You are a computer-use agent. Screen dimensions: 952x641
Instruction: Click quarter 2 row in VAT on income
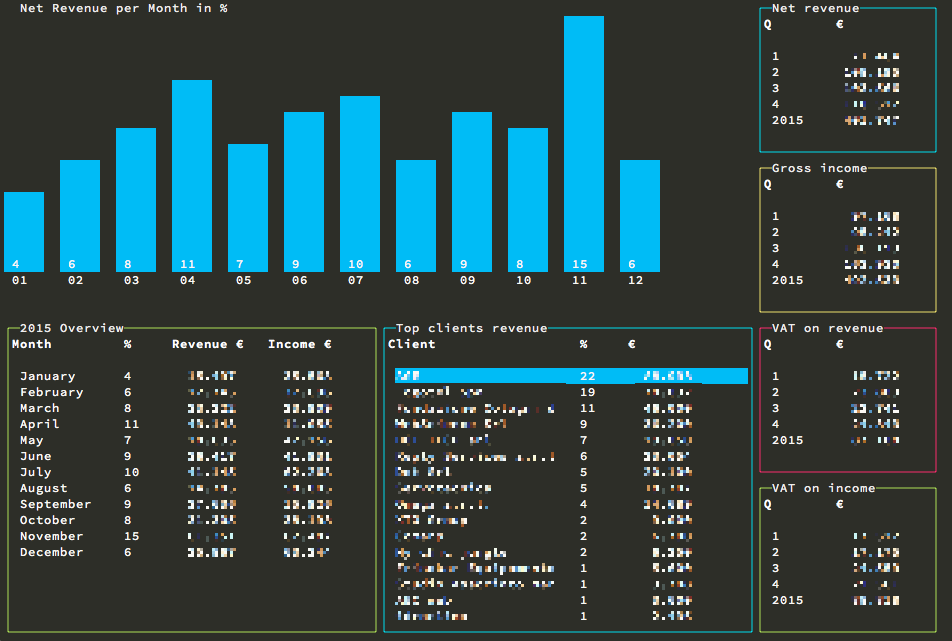(835, 552)
